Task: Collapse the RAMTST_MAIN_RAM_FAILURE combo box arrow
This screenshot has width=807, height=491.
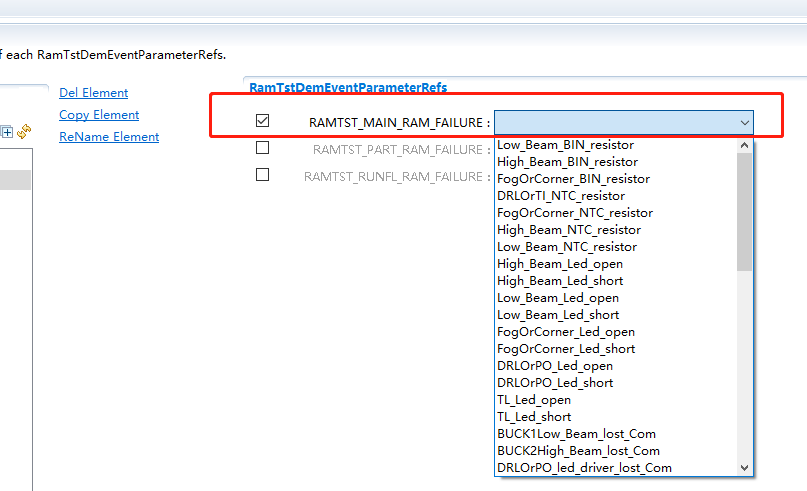Action: click(744, 122)
